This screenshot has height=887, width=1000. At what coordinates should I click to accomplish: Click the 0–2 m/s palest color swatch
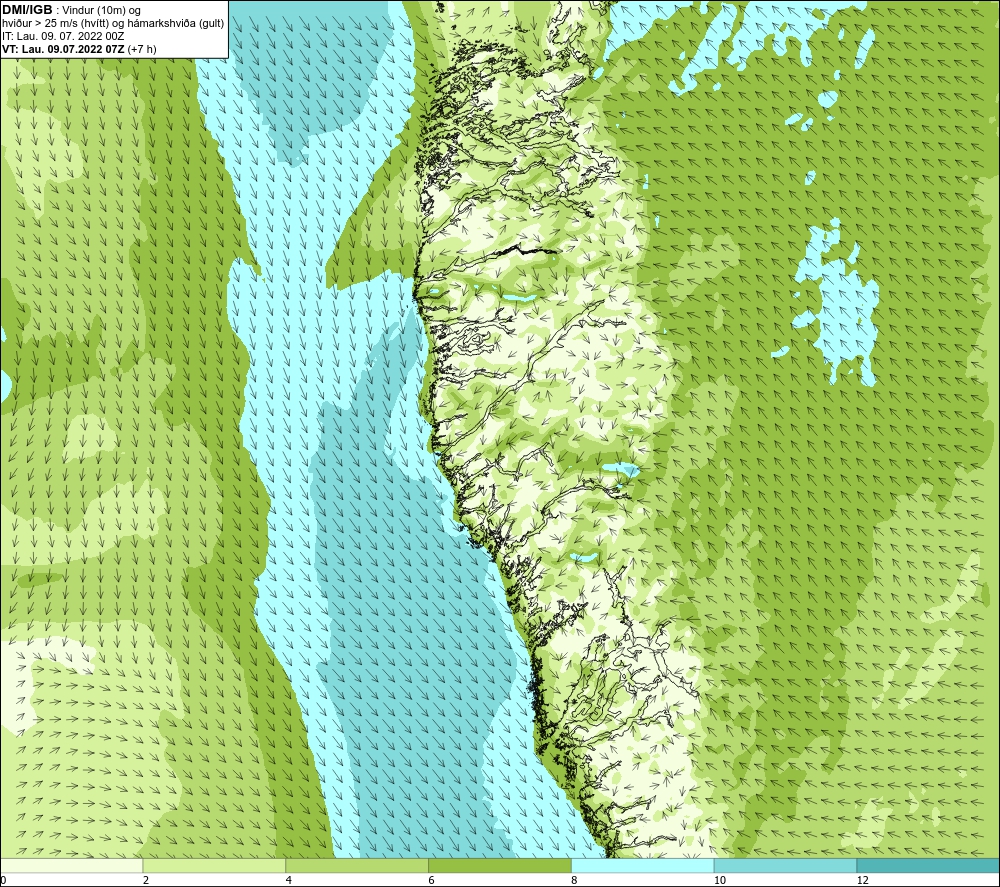pyautogui.click(x=71, y=866)
